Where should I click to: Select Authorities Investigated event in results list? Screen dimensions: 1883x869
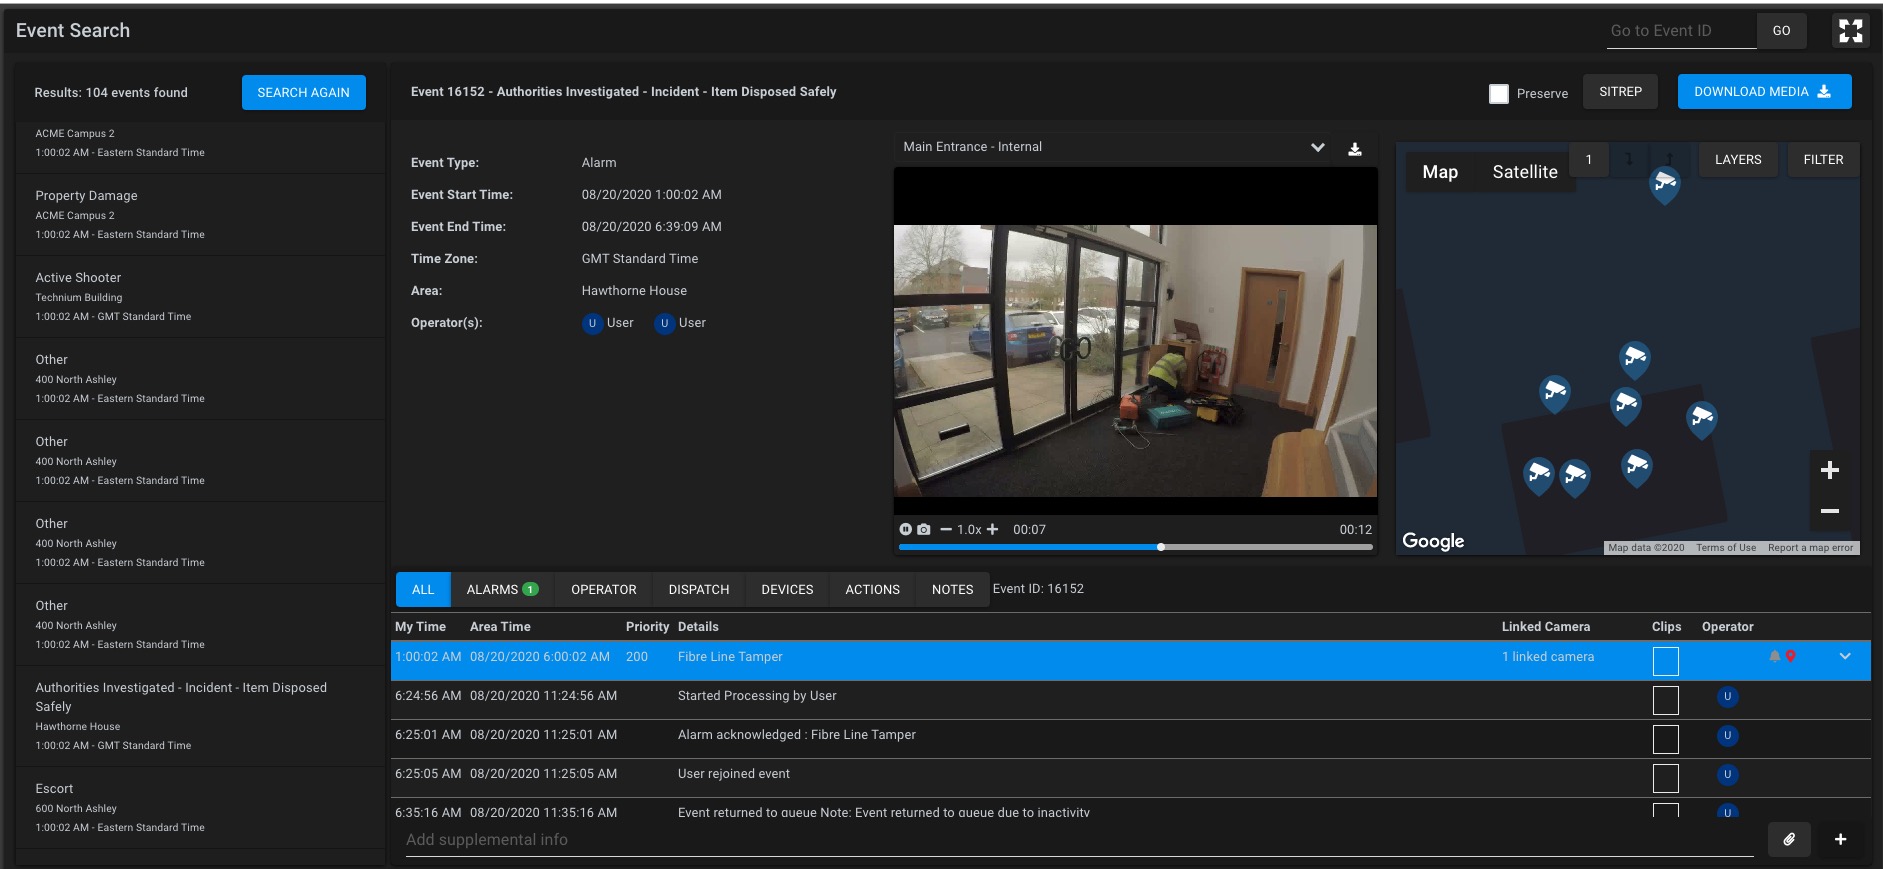pos(200,716)
